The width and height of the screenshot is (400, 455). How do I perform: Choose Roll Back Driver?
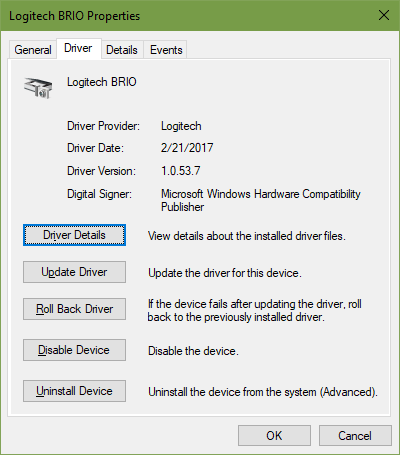coord(74,309)
